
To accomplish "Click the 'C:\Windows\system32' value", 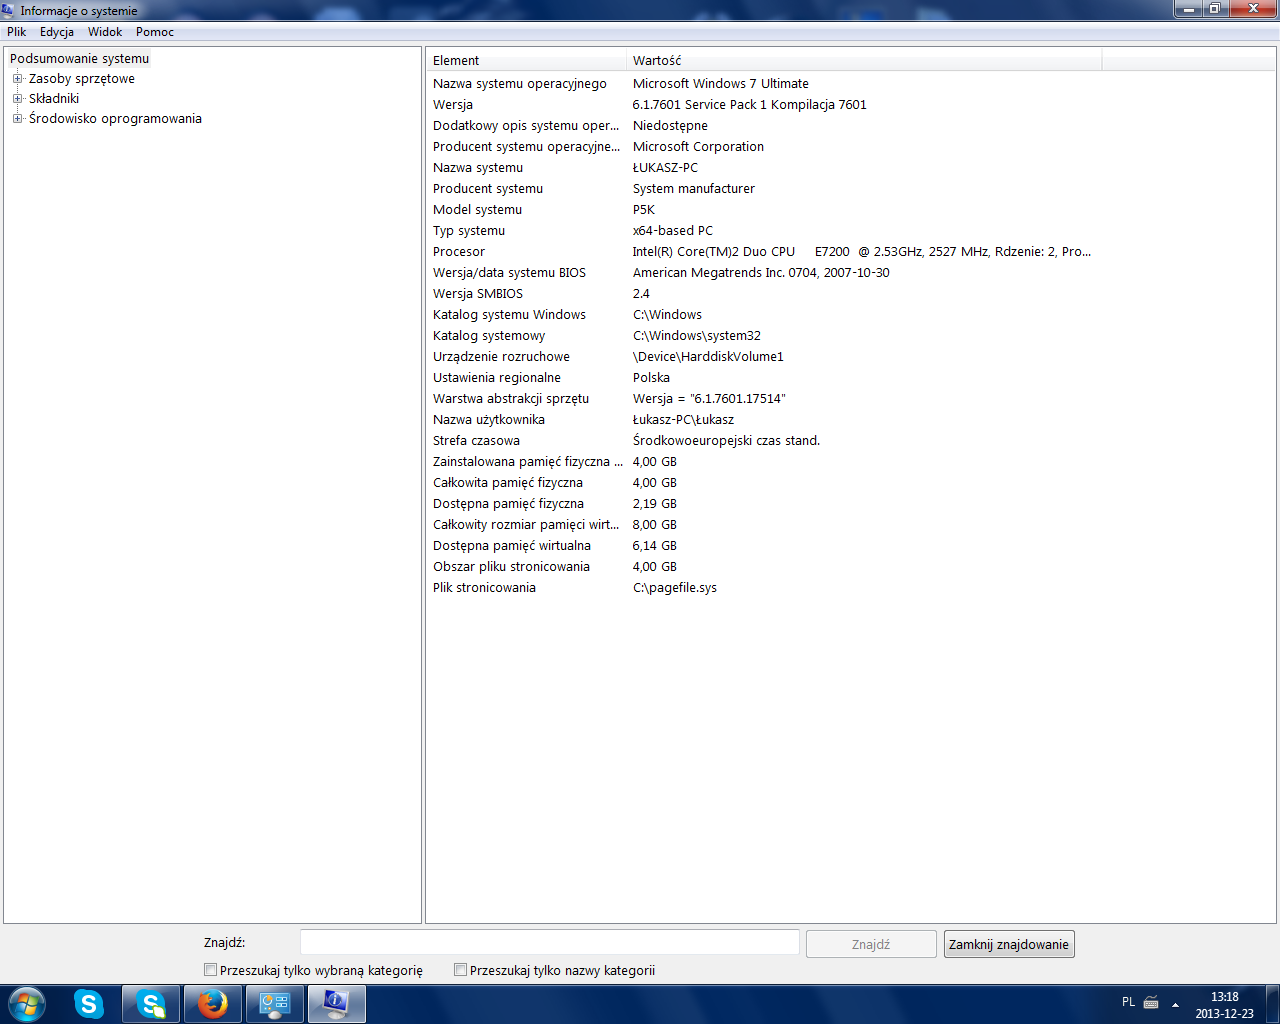I will [x=697, y=335].
